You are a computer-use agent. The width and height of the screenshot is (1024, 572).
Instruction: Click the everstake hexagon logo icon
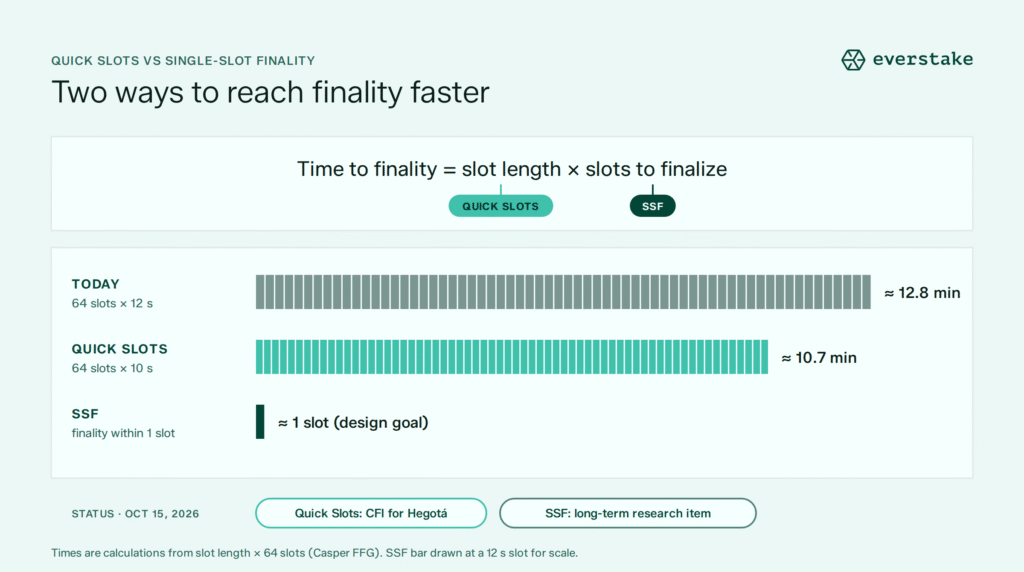click(853, 59)
